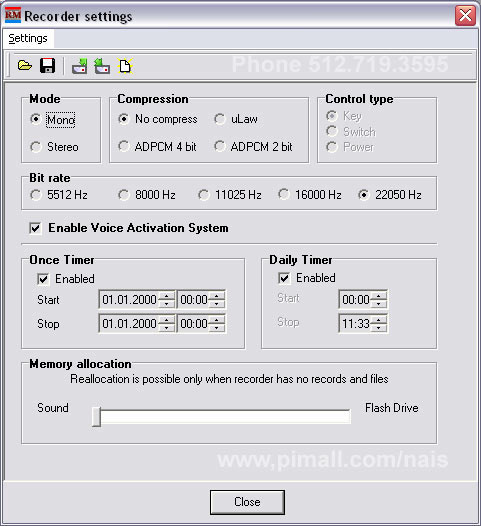The height and width of the screenshot is (526, 481).
Task: Click the new document icon in toolbar
Action: (125, 66)
